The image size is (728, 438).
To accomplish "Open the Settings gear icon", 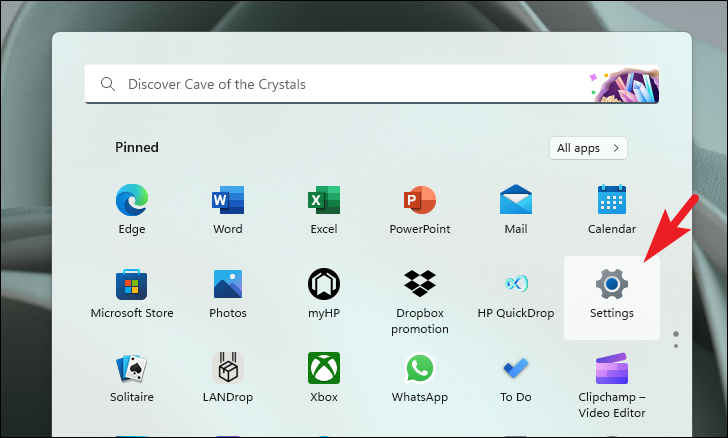I will [x=612, y=284].
